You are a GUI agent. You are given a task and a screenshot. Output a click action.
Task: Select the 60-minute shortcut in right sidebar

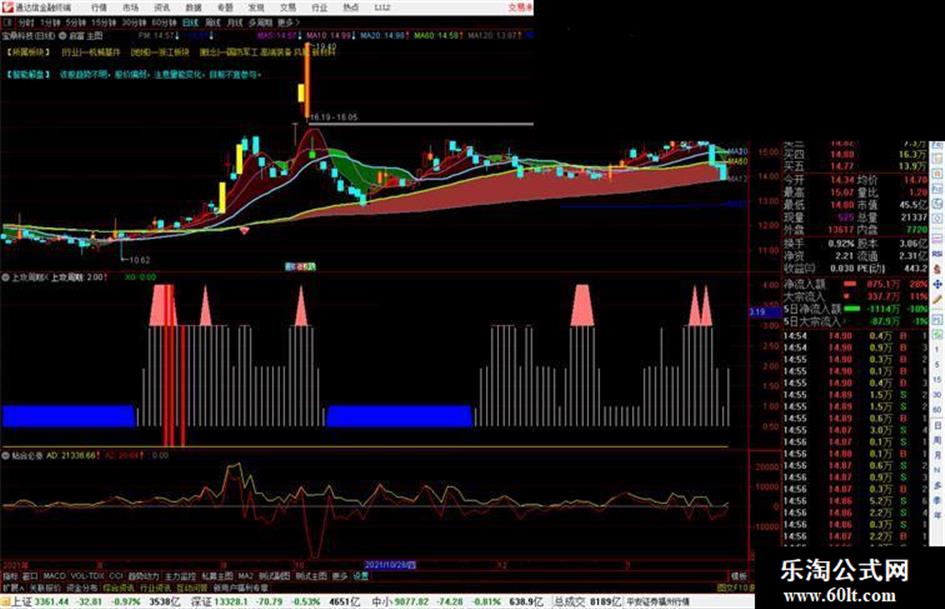pyautogui.click(x=937, y=410)
